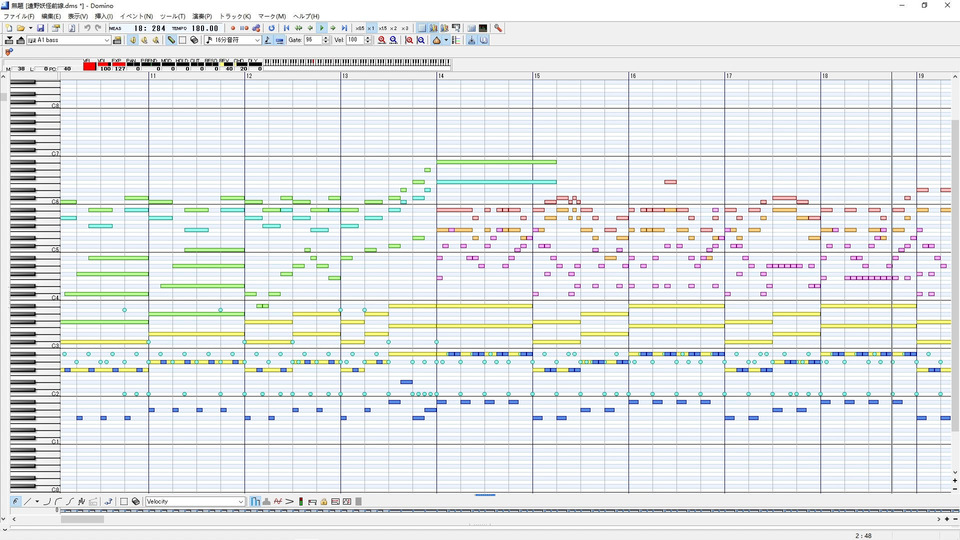Expand the arrow beside the onion icon
This screenshot has height=540, width=960.
click(x=446, y=40)
